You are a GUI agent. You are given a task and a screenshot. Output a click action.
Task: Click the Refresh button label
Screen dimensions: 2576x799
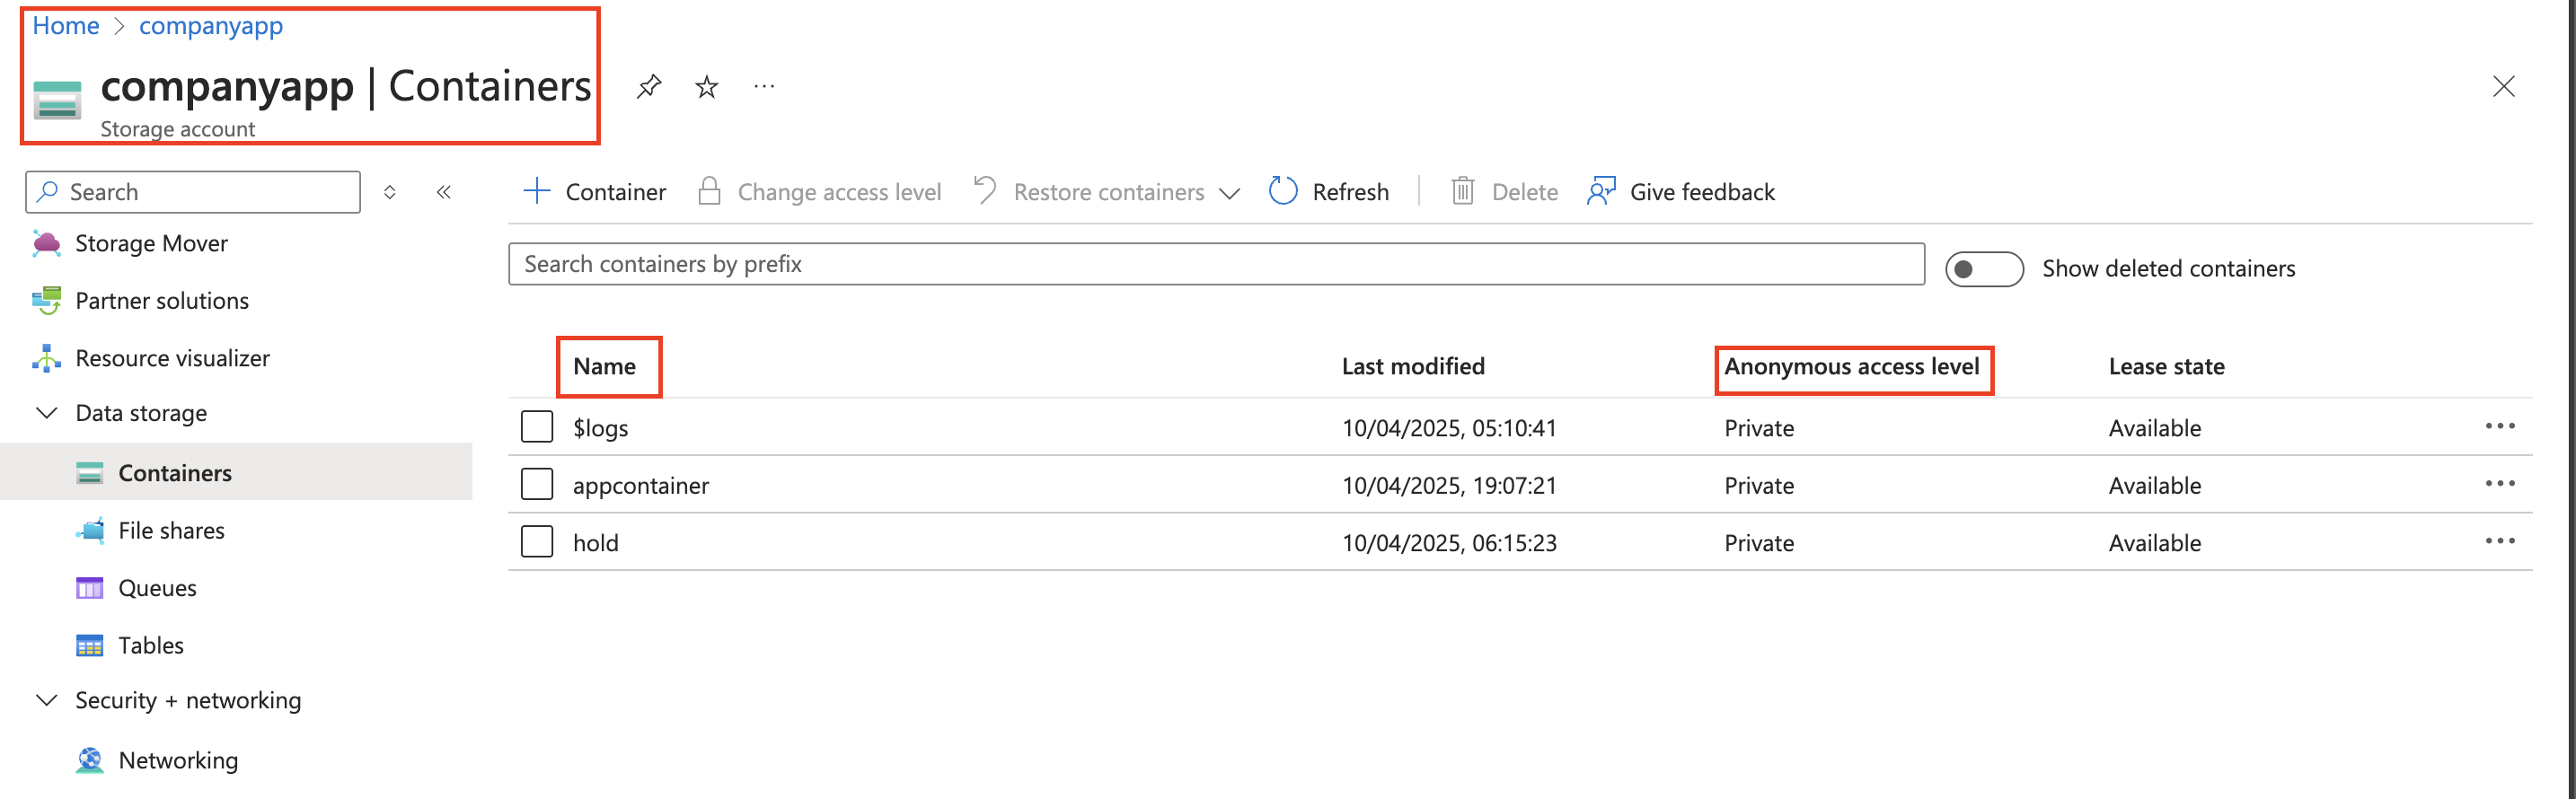click(1350, 192)
